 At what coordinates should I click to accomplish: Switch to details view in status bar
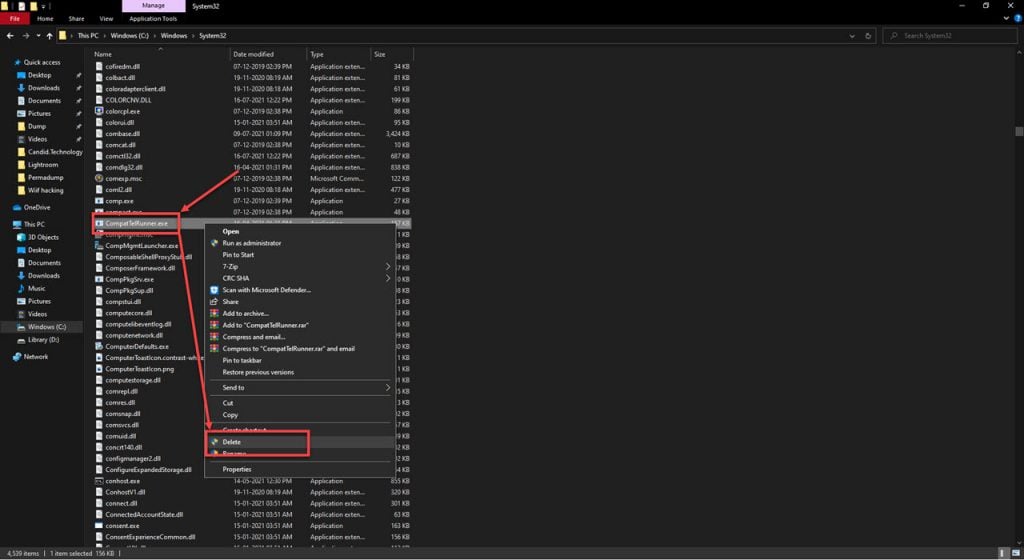[1004, 553]
